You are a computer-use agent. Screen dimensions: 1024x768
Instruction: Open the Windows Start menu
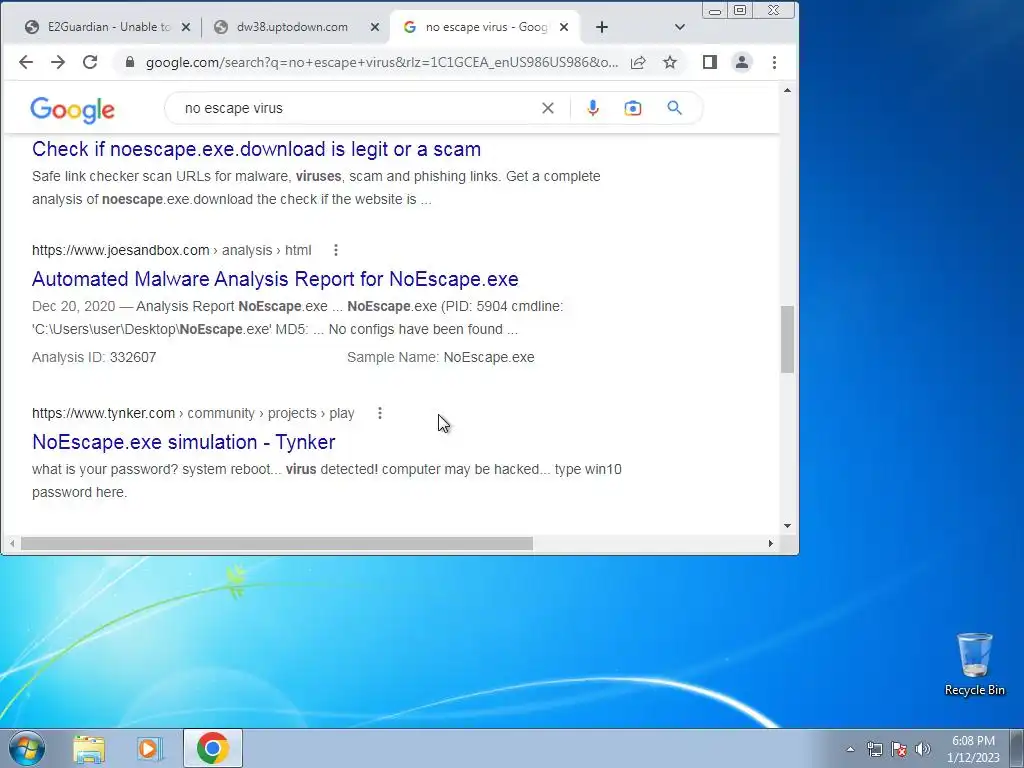pos(26,748)
